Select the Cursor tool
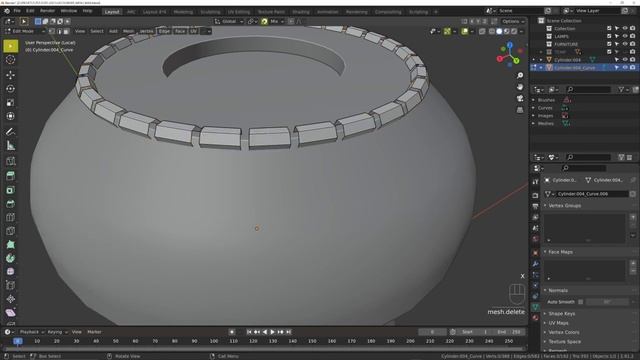Screen dimensions: 640x360 pyautogui.click(x=11, y=60)
